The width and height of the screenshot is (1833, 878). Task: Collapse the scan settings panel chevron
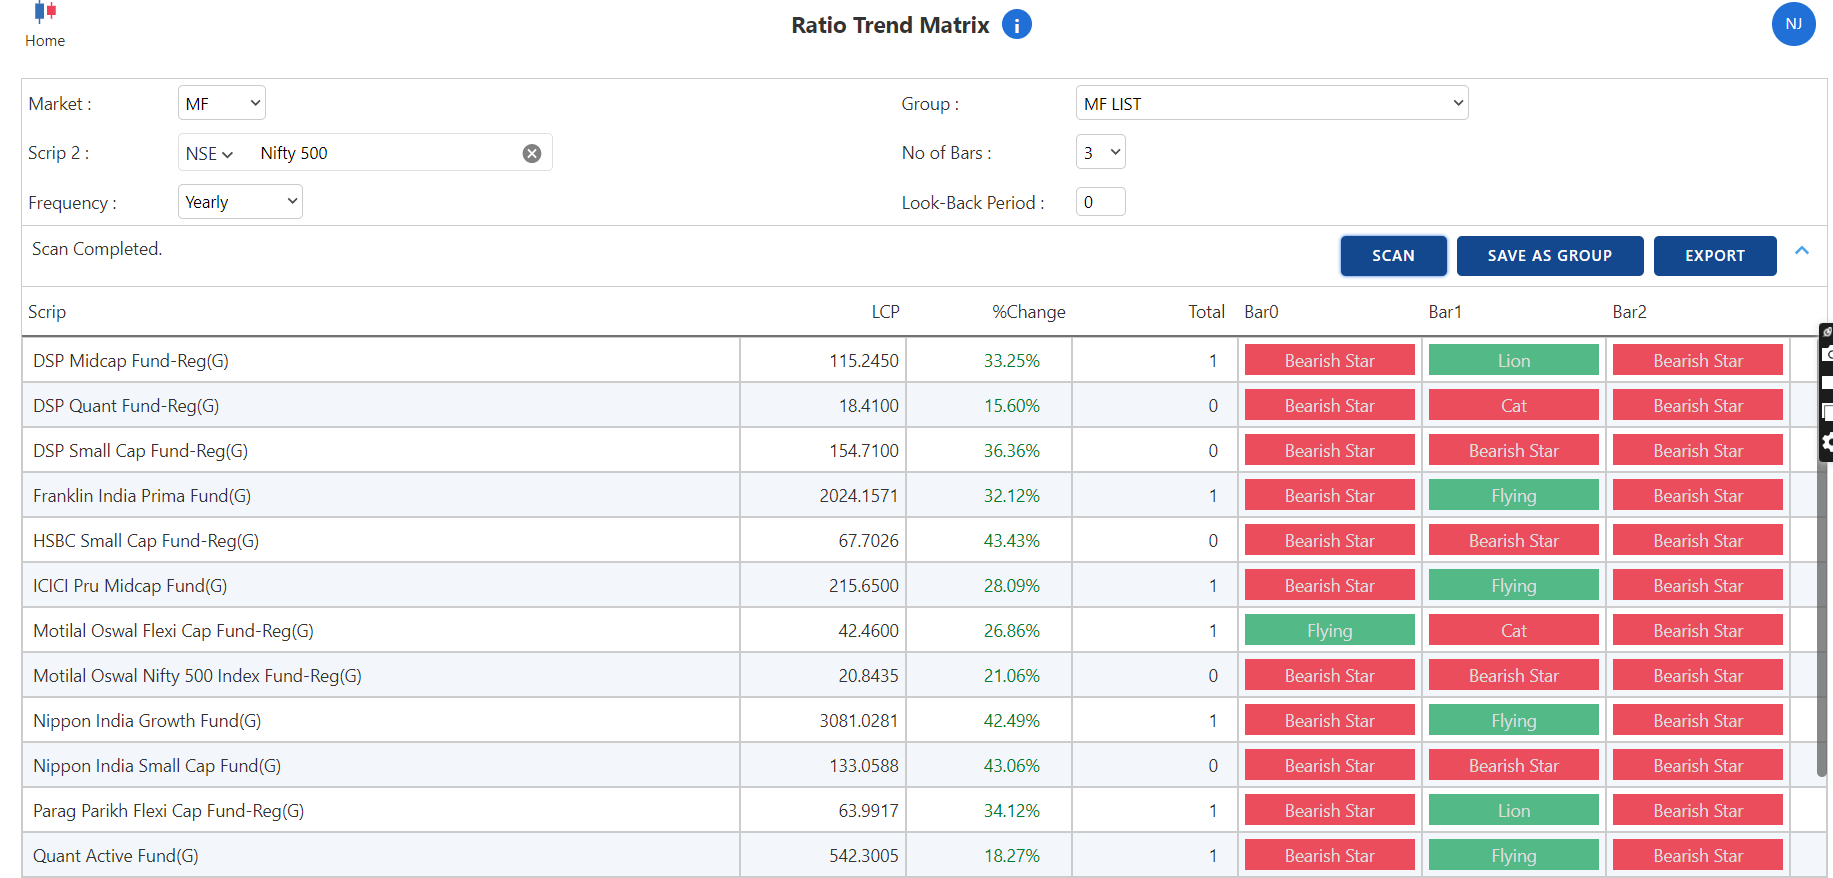coord(1802,251)
